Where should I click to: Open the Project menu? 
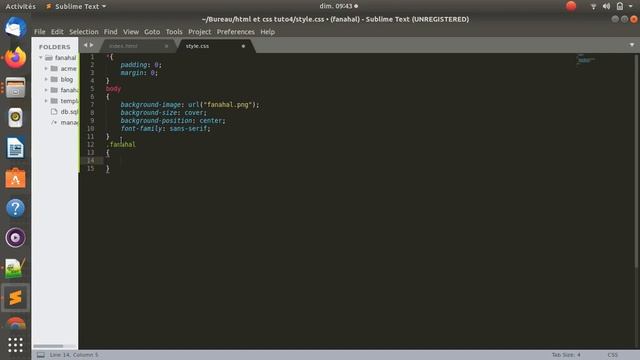tap(200, 32)
